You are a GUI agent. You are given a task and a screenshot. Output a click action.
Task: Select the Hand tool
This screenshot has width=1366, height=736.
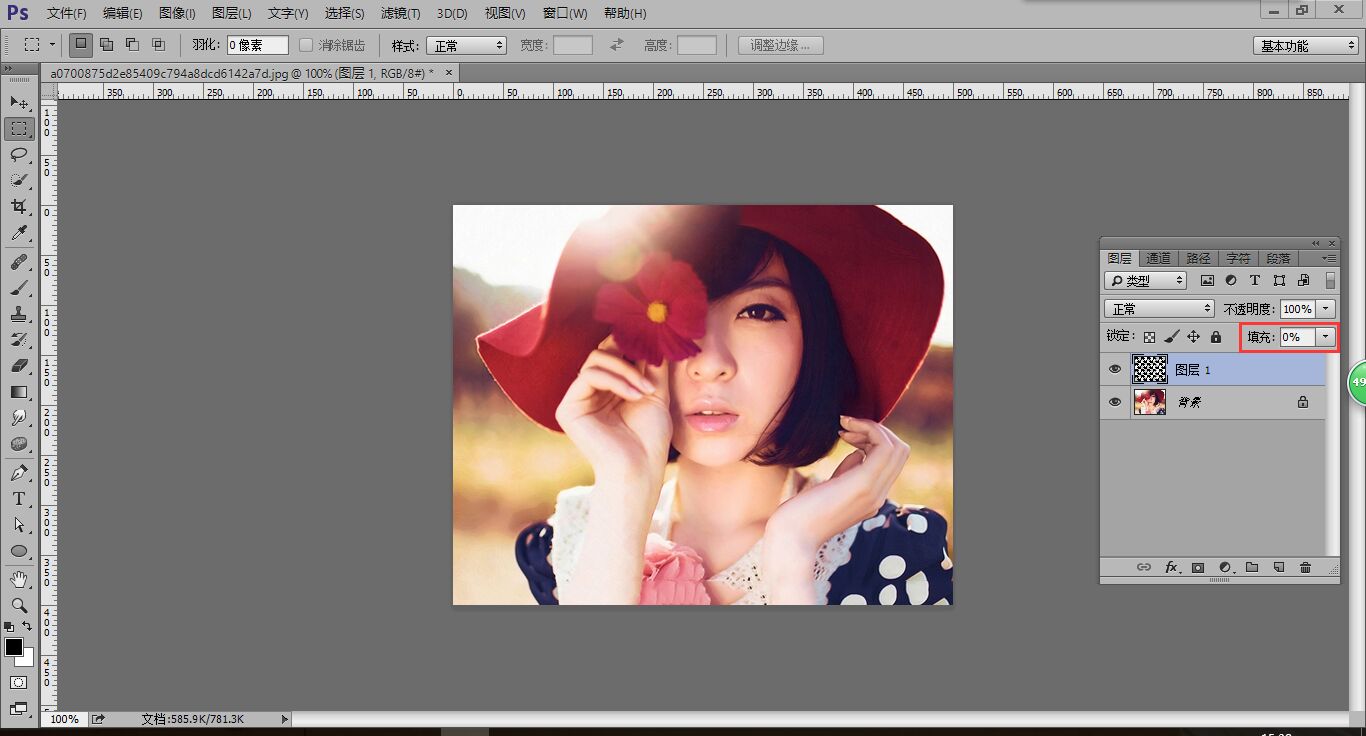pyautogui.click(x=19, y=579)
